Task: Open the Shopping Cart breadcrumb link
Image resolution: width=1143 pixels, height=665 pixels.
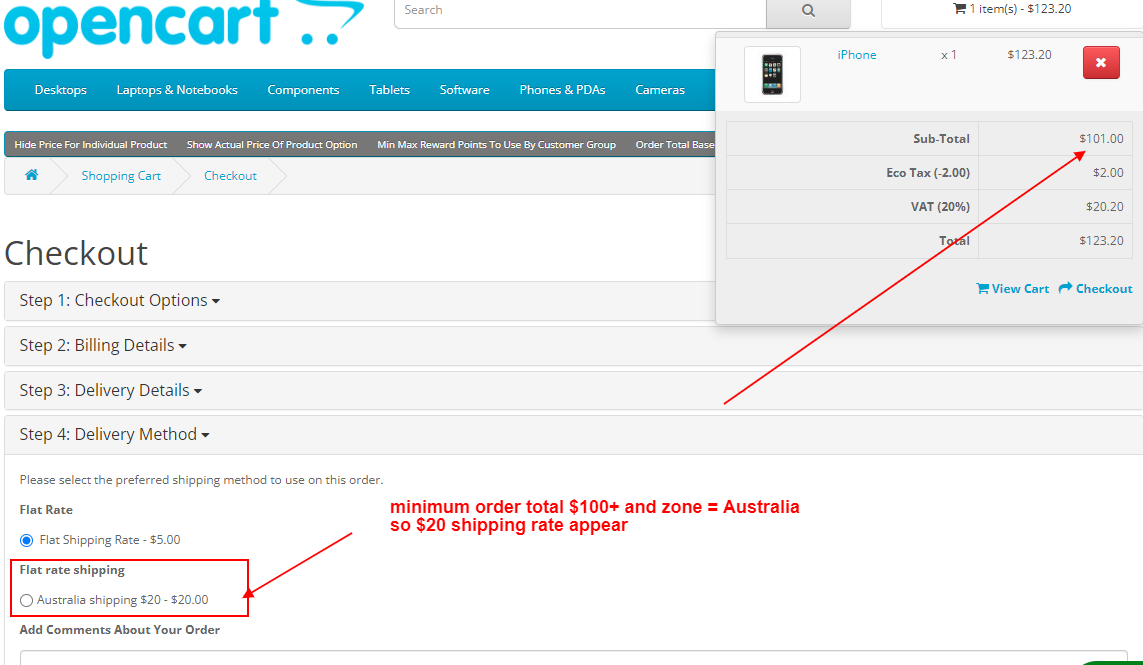Action: (x=120, y=175)
